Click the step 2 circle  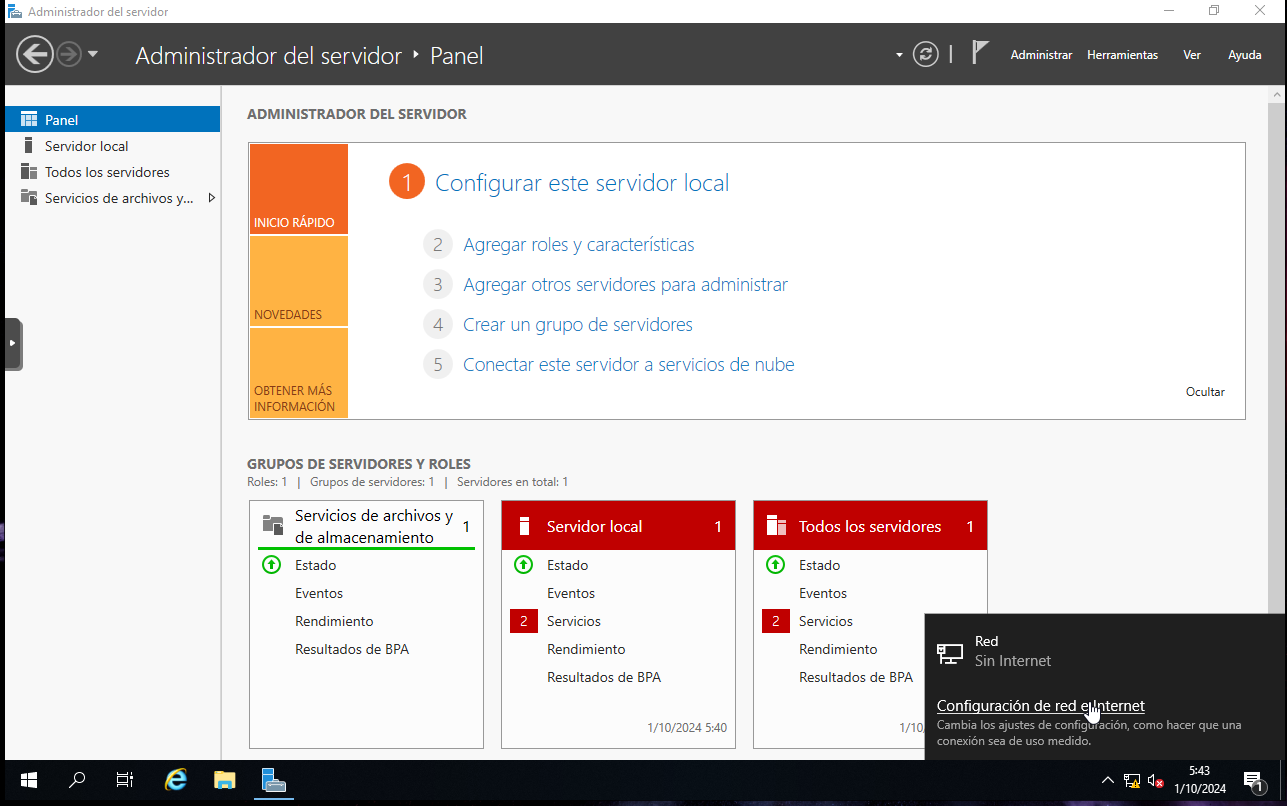click(437, 245)
